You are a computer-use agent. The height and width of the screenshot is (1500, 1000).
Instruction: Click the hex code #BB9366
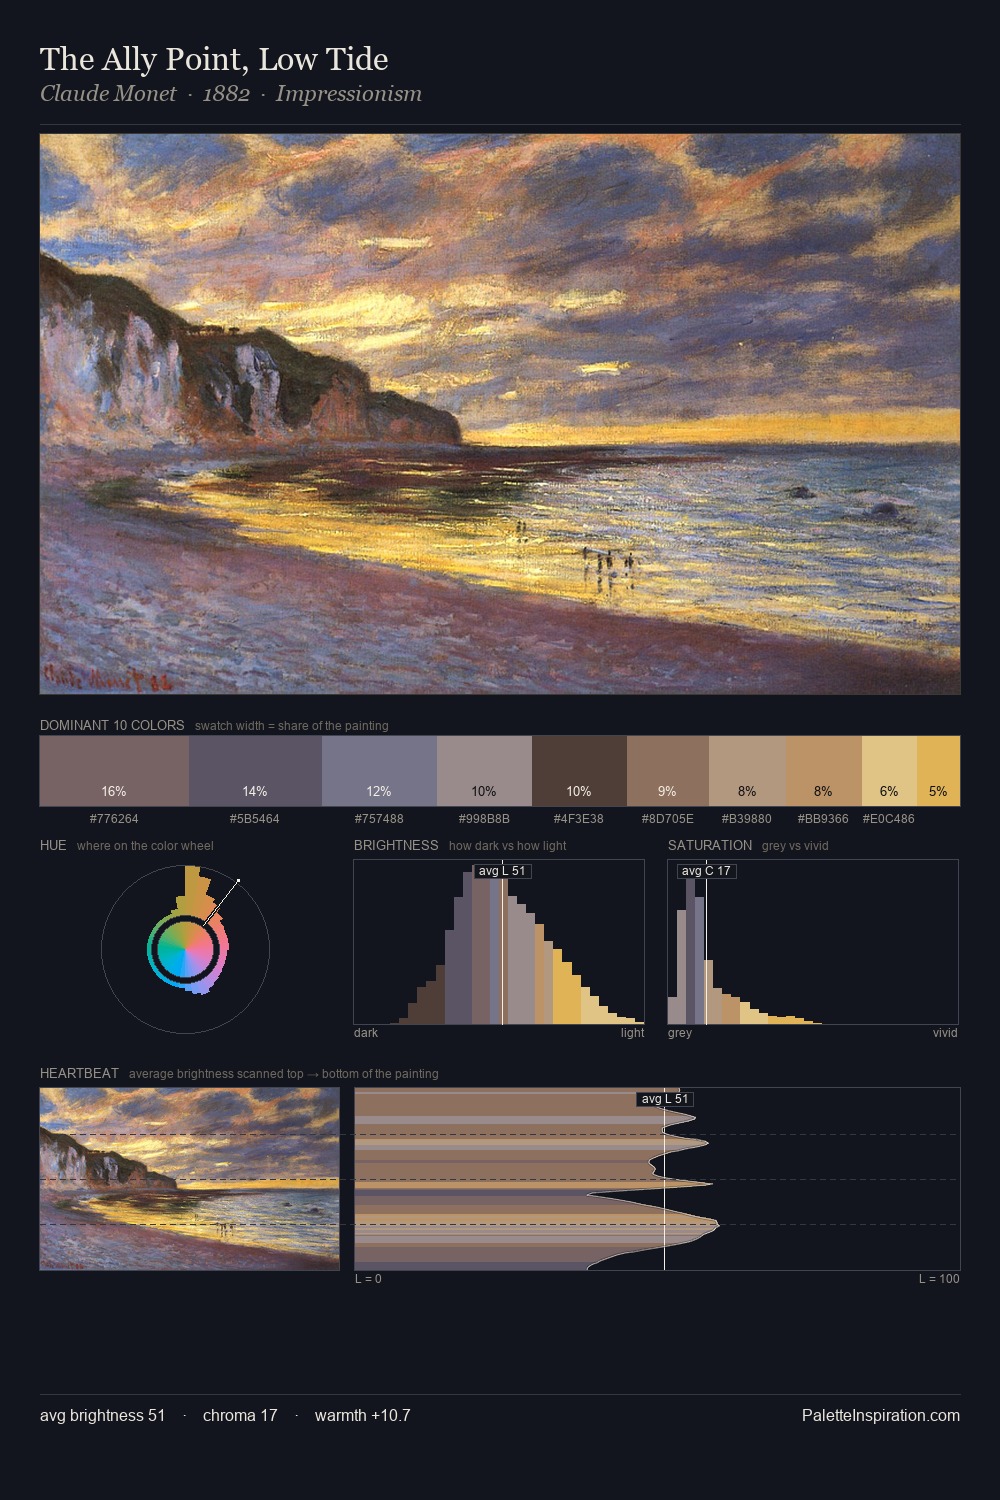coord(823,819)
